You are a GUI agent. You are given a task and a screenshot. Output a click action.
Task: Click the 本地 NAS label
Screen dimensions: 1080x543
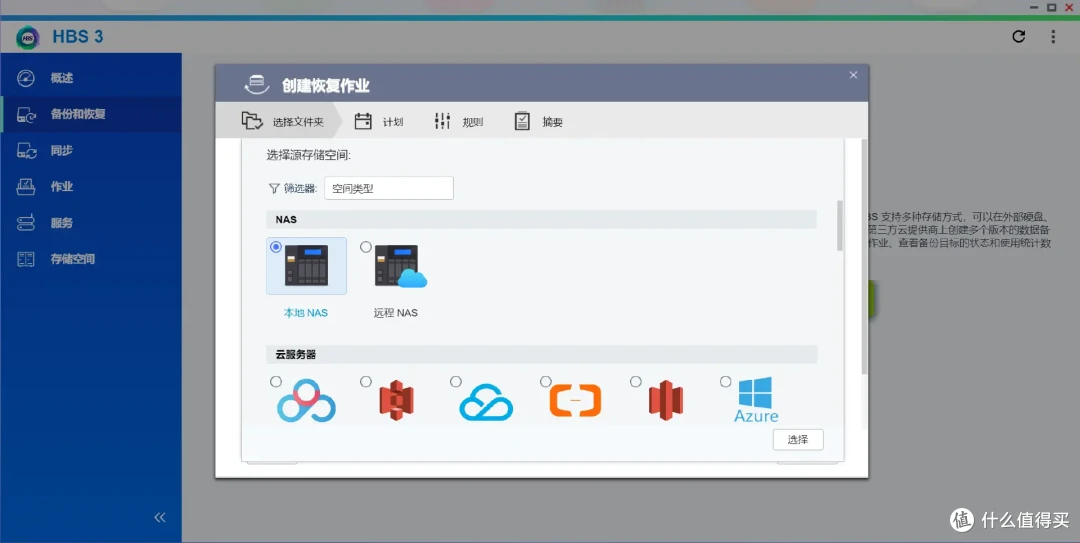coord(306,313)
